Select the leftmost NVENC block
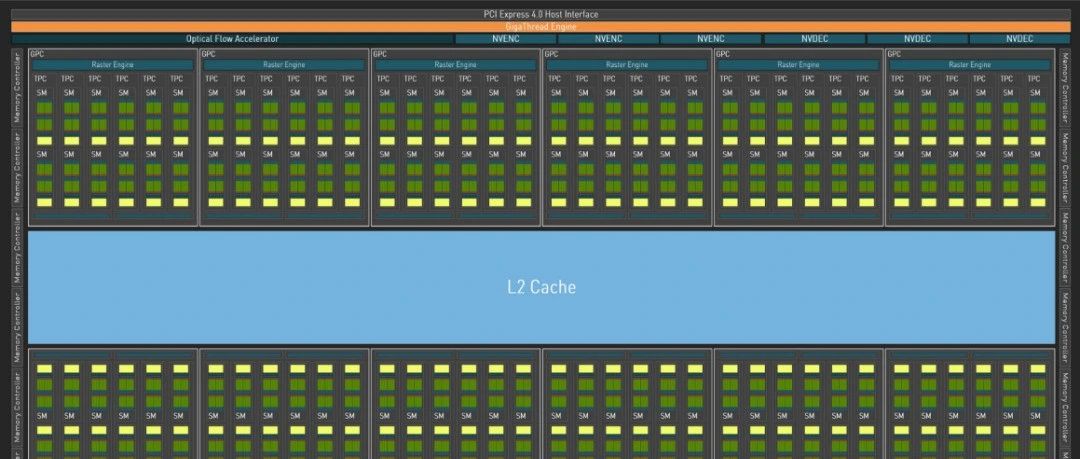 coord(505,39)
